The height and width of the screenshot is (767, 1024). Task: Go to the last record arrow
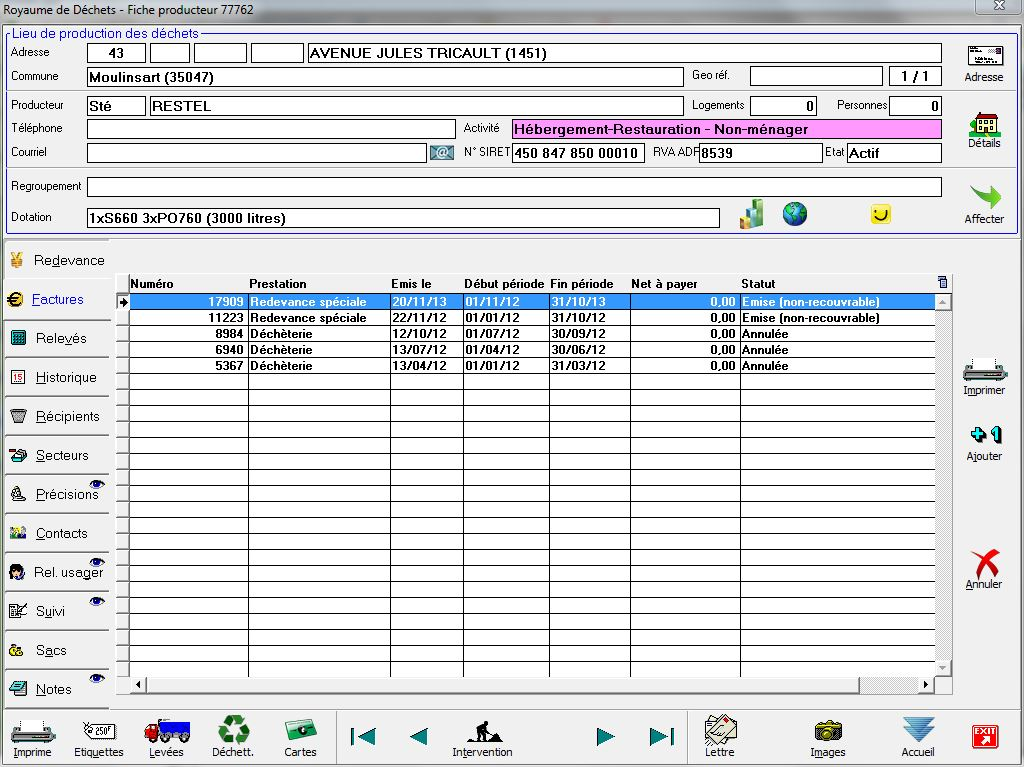(662, 737)
